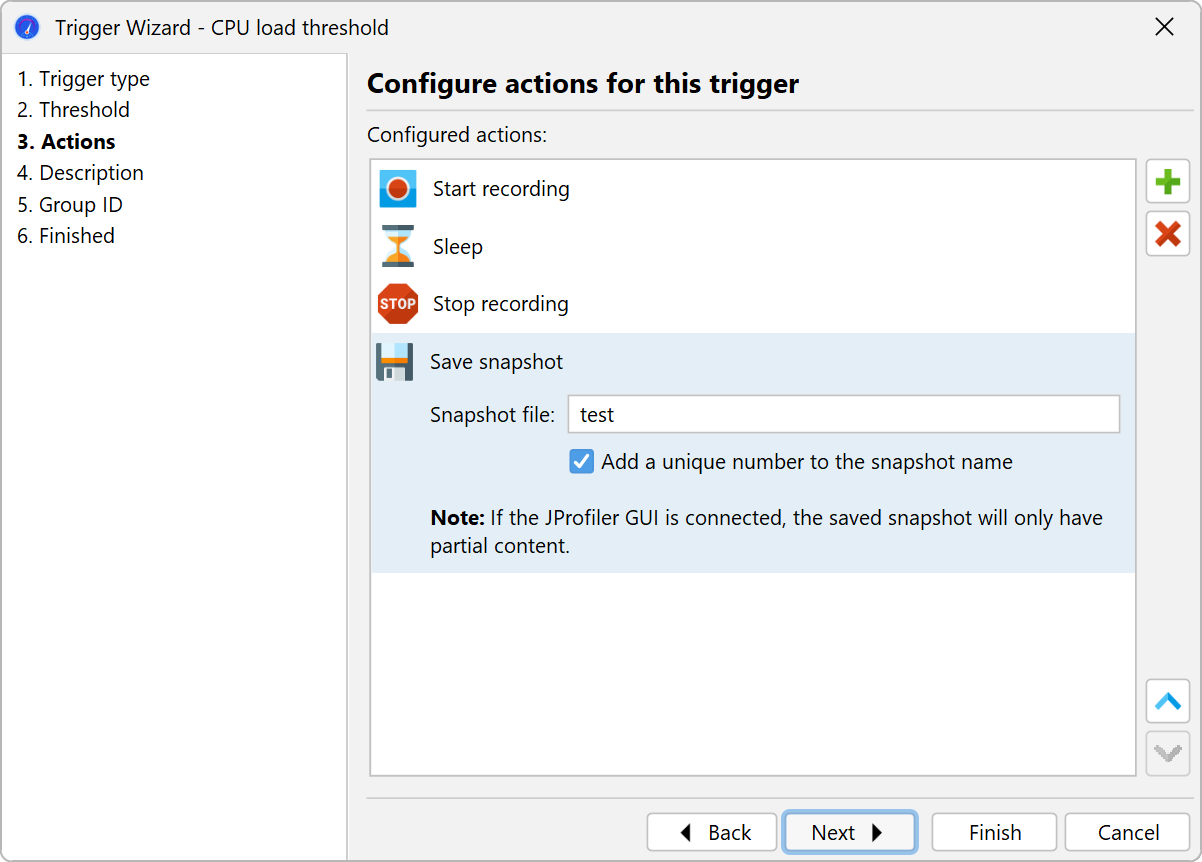Click the Save snapshot floppy disk icon
1202x862 pixels.
[395, 362]
